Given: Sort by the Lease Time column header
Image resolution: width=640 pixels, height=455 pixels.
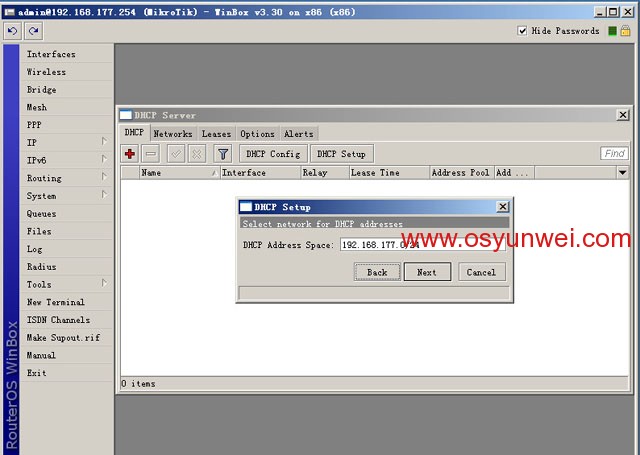Looking at the screenshot, I should pyautogui.click(x=389, y=173).
